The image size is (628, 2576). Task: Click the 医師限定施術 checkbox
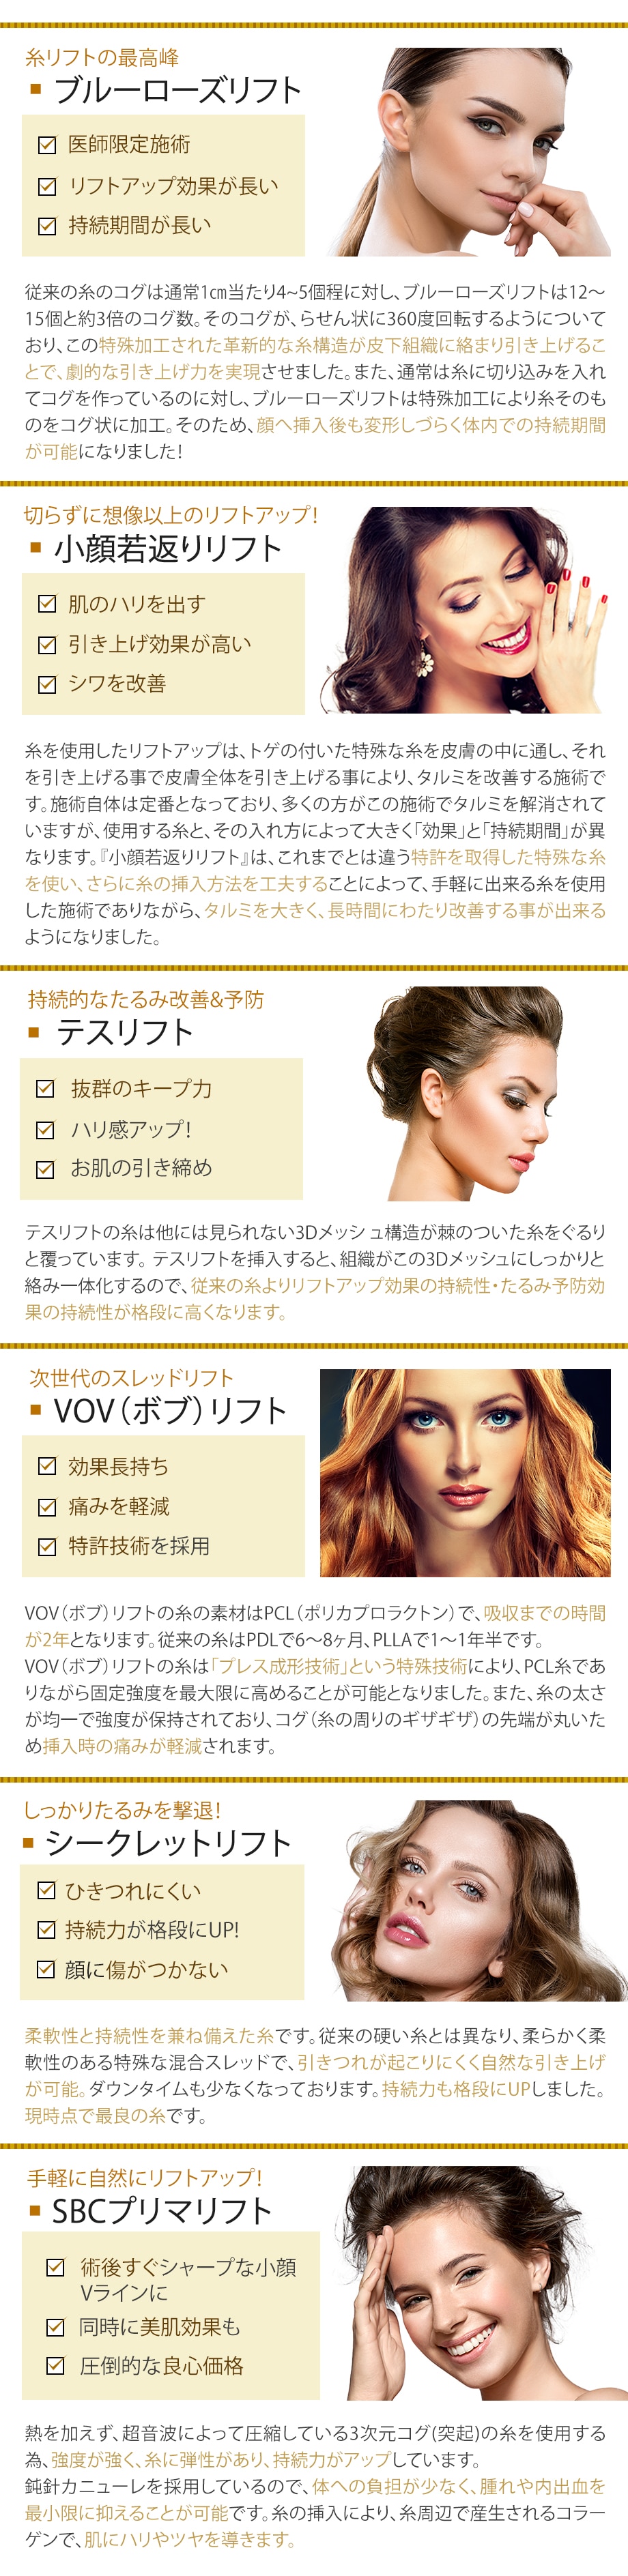pos(46,145)
